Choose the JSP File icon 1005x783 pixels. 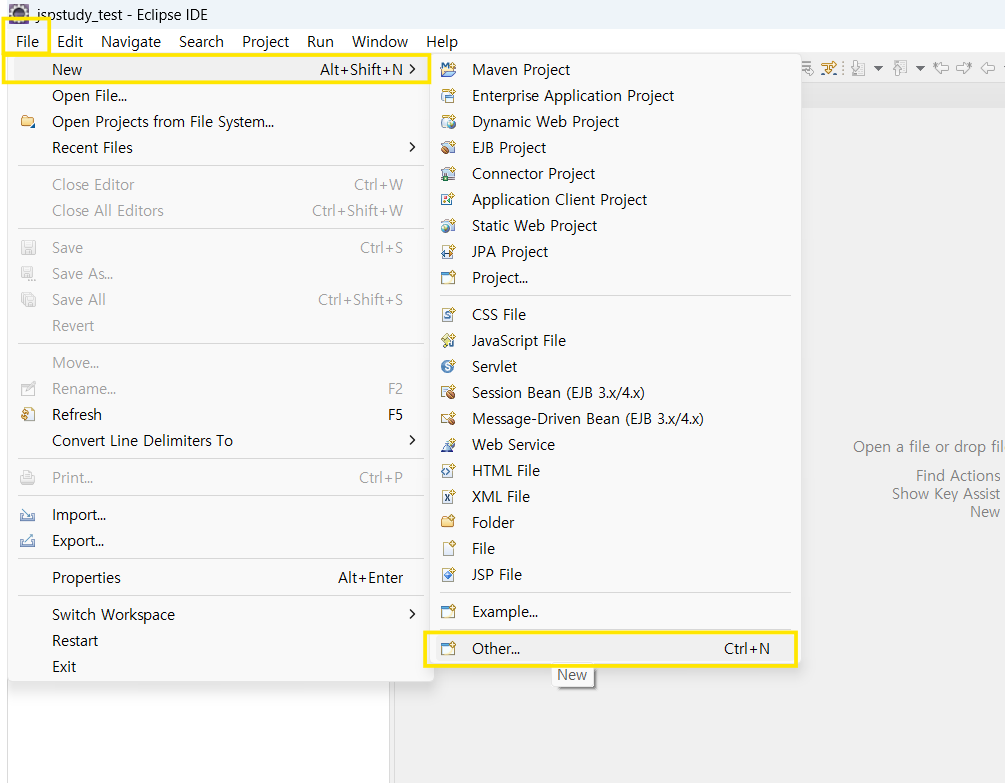449,574
